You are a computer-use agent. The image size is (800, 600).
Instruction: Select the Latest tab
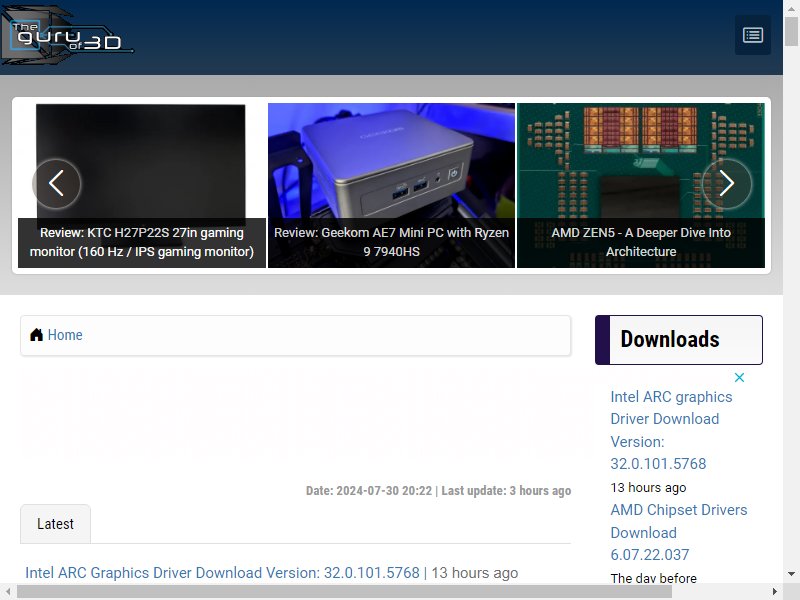[56, 524]
